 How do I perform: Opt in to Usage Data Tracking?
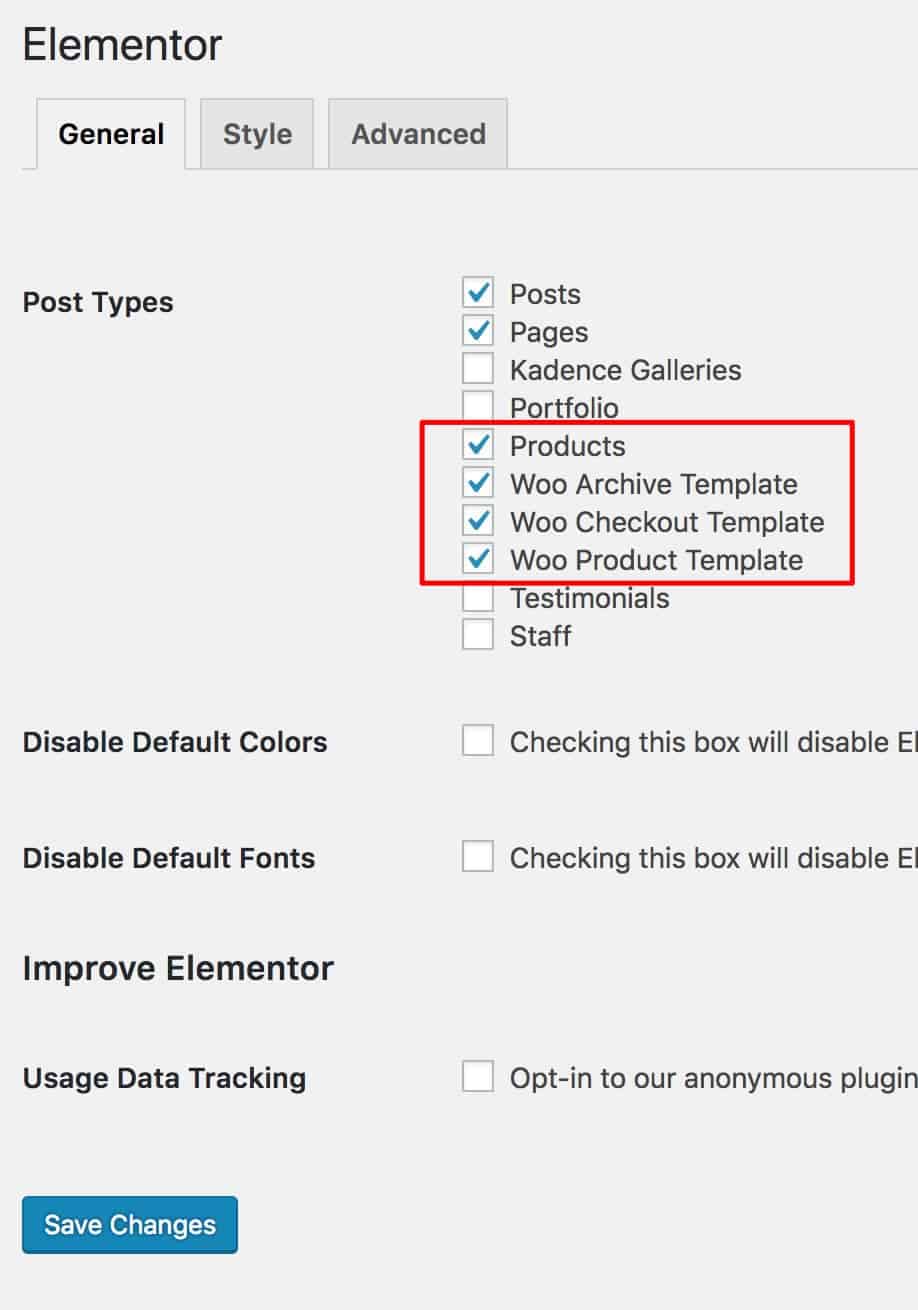[478, 1077]
